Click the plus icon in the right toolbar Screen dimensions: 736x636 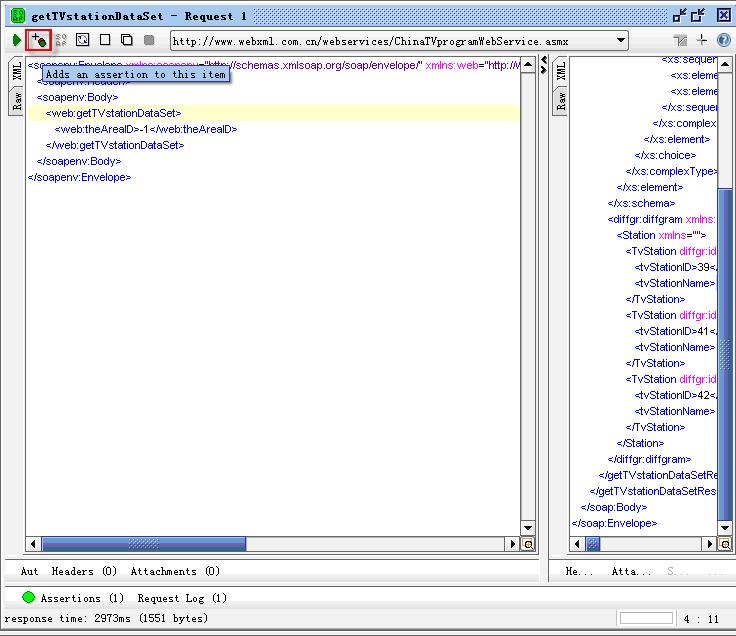[x=702, y=40]
